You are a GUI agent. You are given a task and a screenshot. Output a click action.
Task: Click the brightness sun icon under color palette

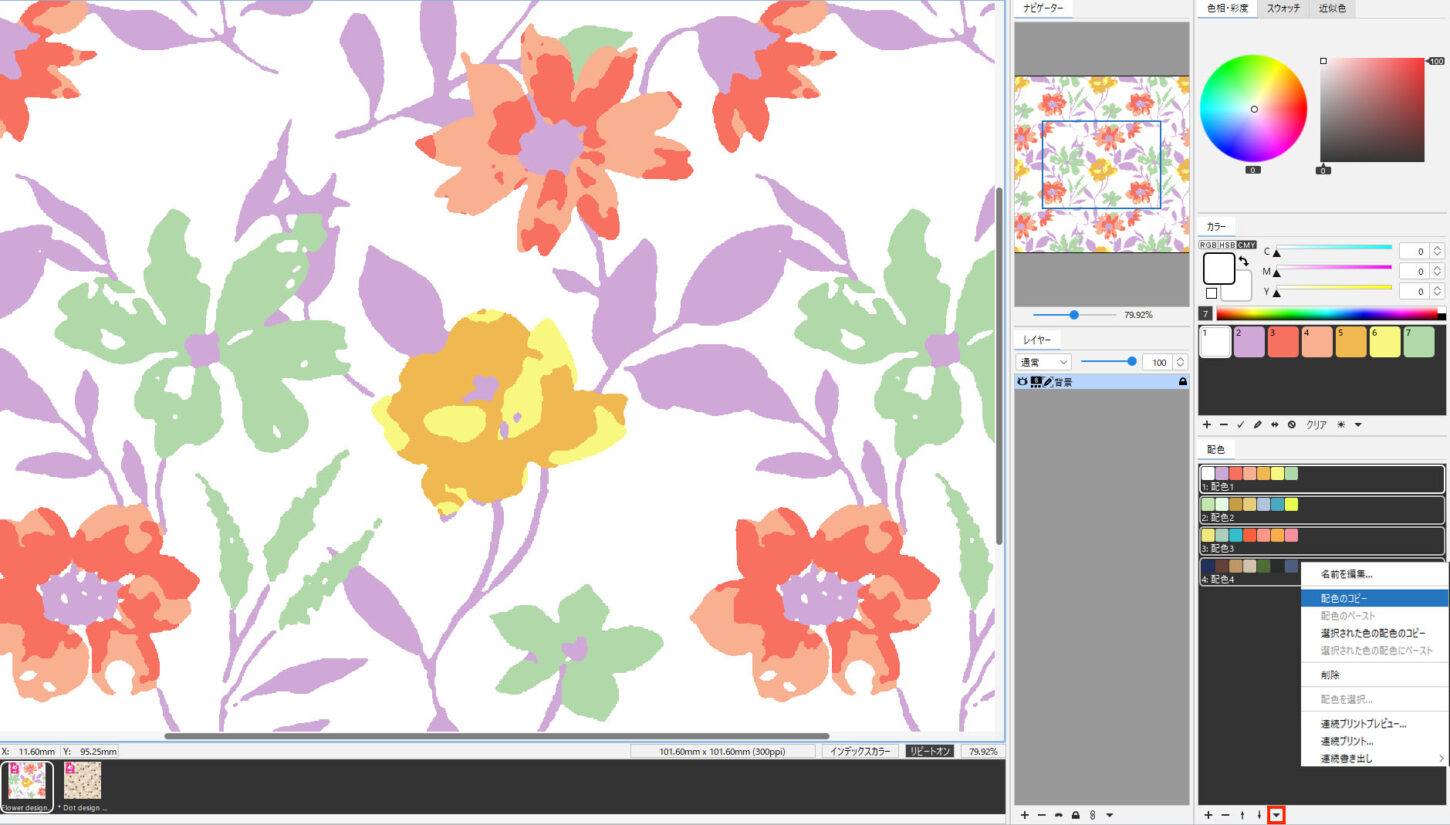[x=1341, y=425]
